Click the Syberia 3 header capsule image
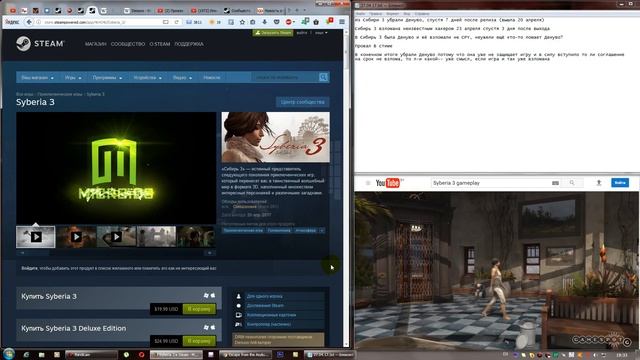640x360 pixels. coord(276,137)
